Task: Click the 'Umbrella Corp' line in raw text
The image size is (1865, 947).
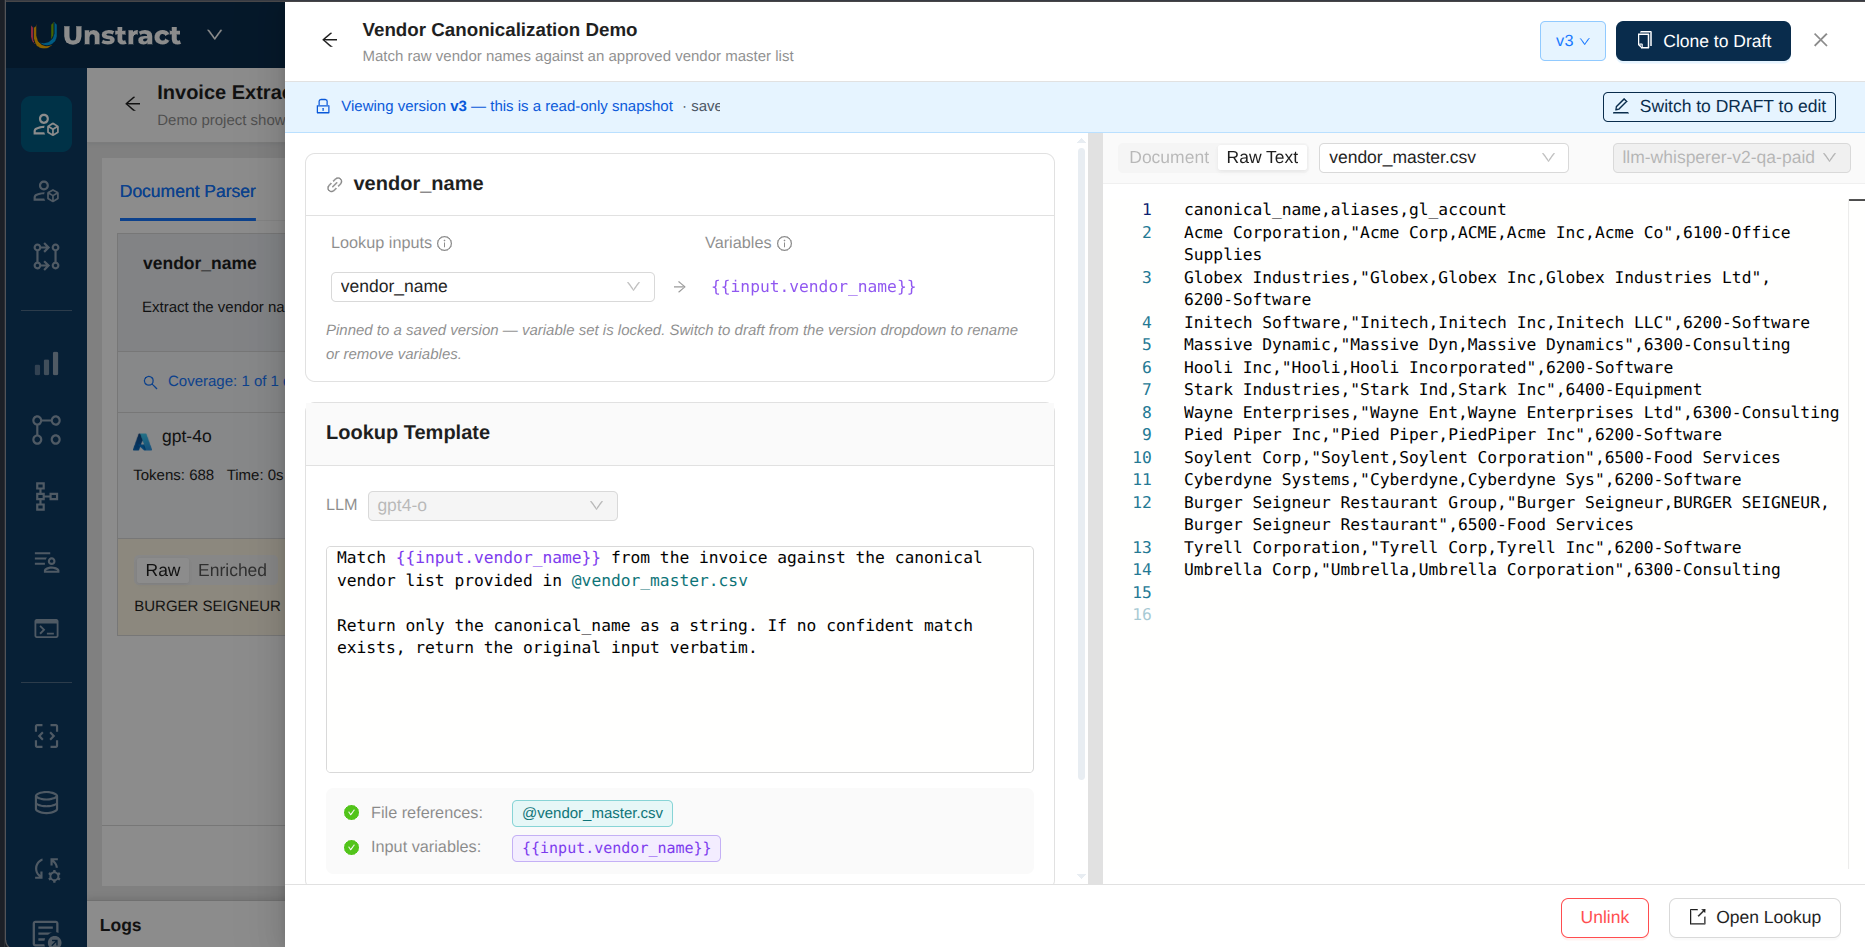Action: tap(1482, 570)
